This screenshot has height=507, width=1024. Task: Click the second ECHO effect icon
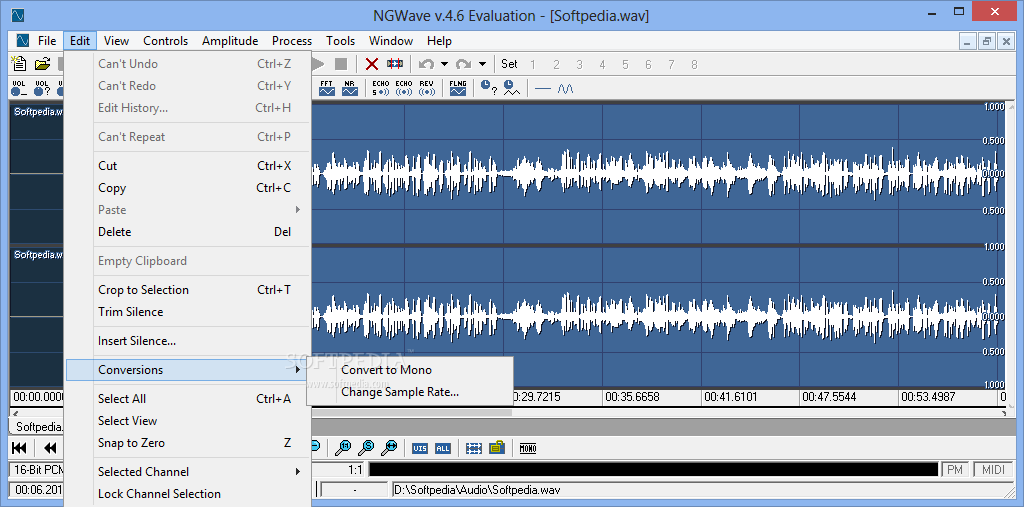tap(404, 88)
